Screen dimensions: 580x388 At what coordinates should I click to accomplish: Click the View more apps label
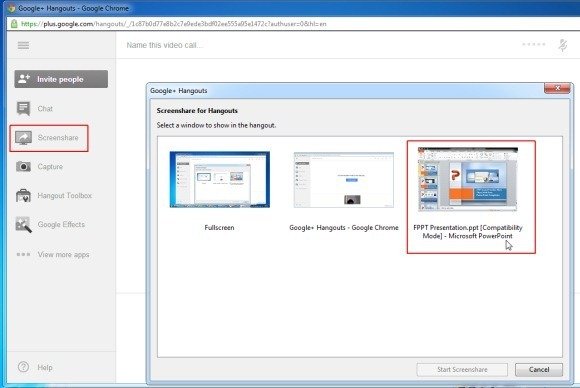[x=63, y=254]
